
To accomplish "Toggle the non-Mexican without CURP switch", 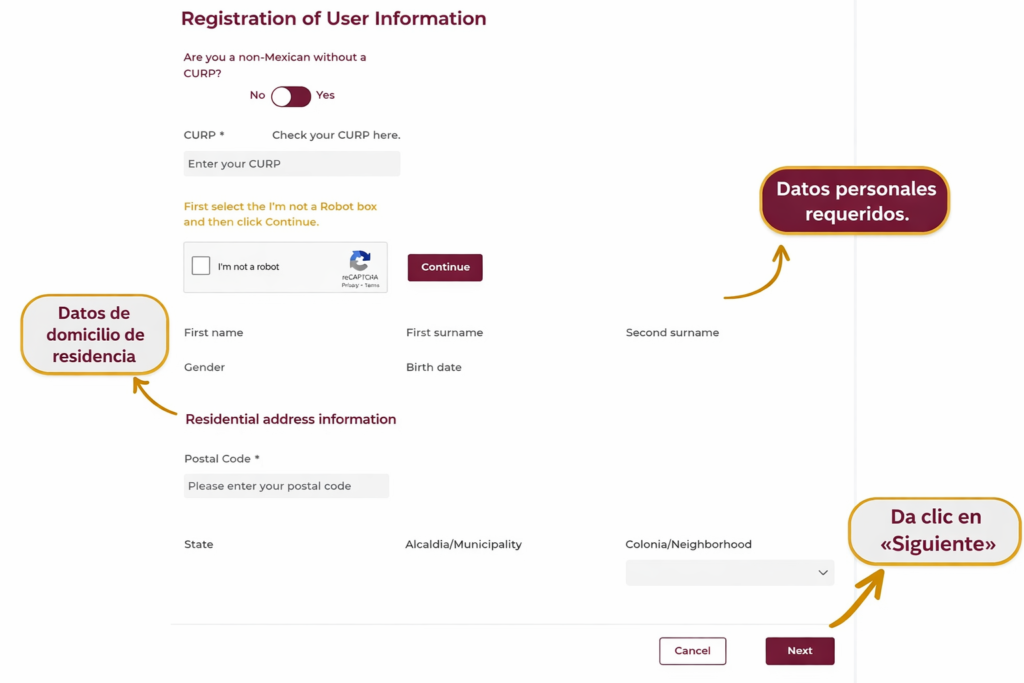I will point(291,96).
